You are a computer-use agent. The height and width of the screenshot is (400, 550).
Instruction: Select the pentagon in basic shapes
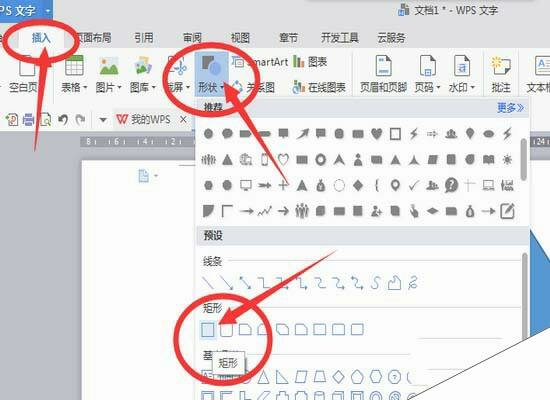click(357, 377)
